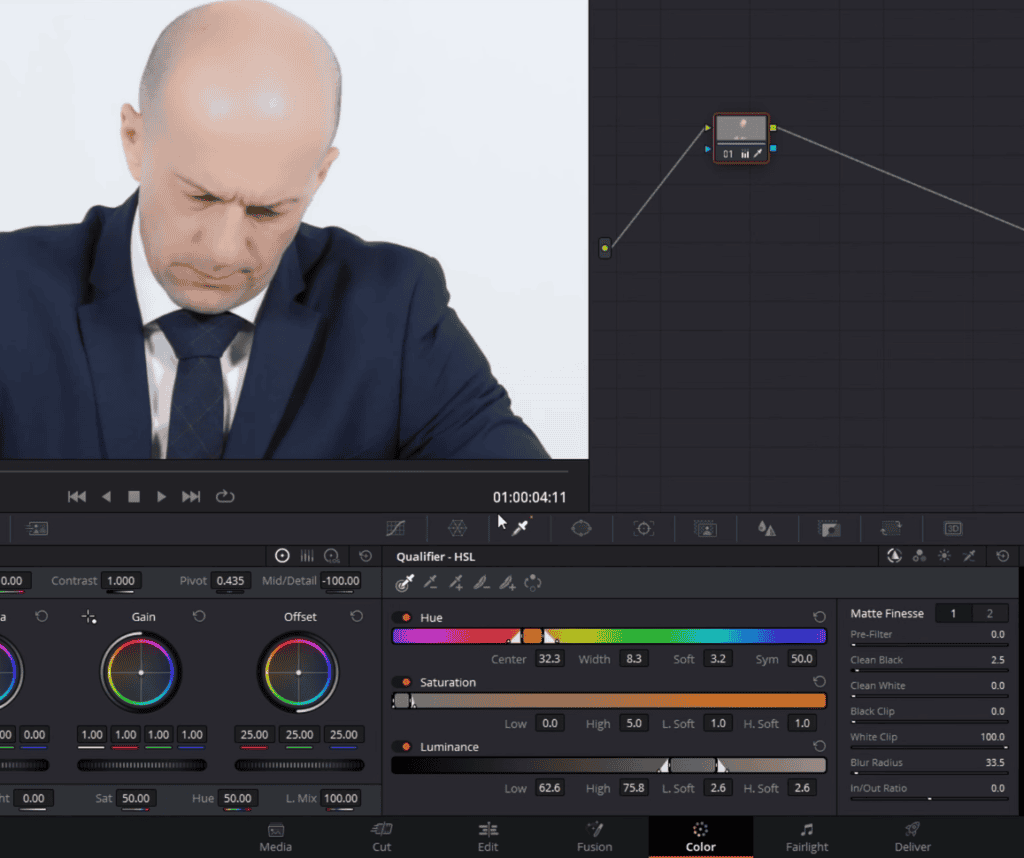This screenshot has height=858, width=1024.
Task: Select the qualifier color picker tool
Action: (404, 582)
